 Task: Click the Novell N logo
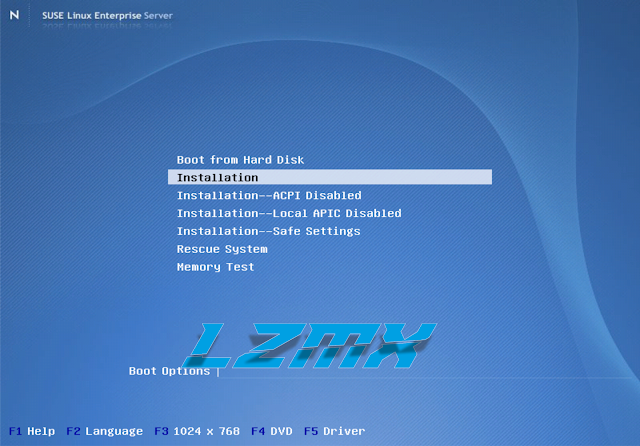[14, 15]
